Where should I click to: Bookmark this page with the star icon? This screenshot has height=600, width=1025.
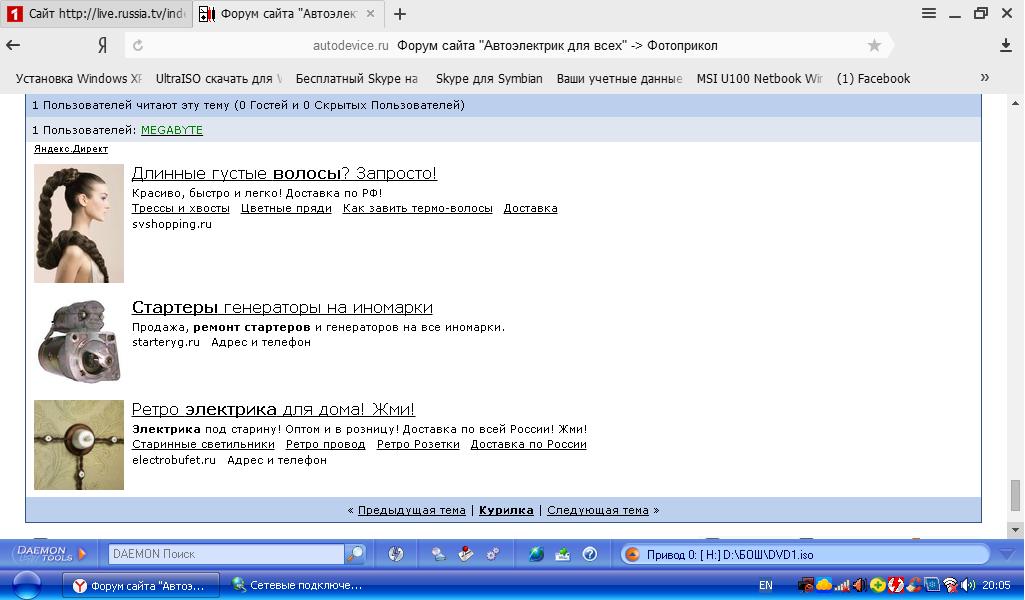(x=874, y=45)
